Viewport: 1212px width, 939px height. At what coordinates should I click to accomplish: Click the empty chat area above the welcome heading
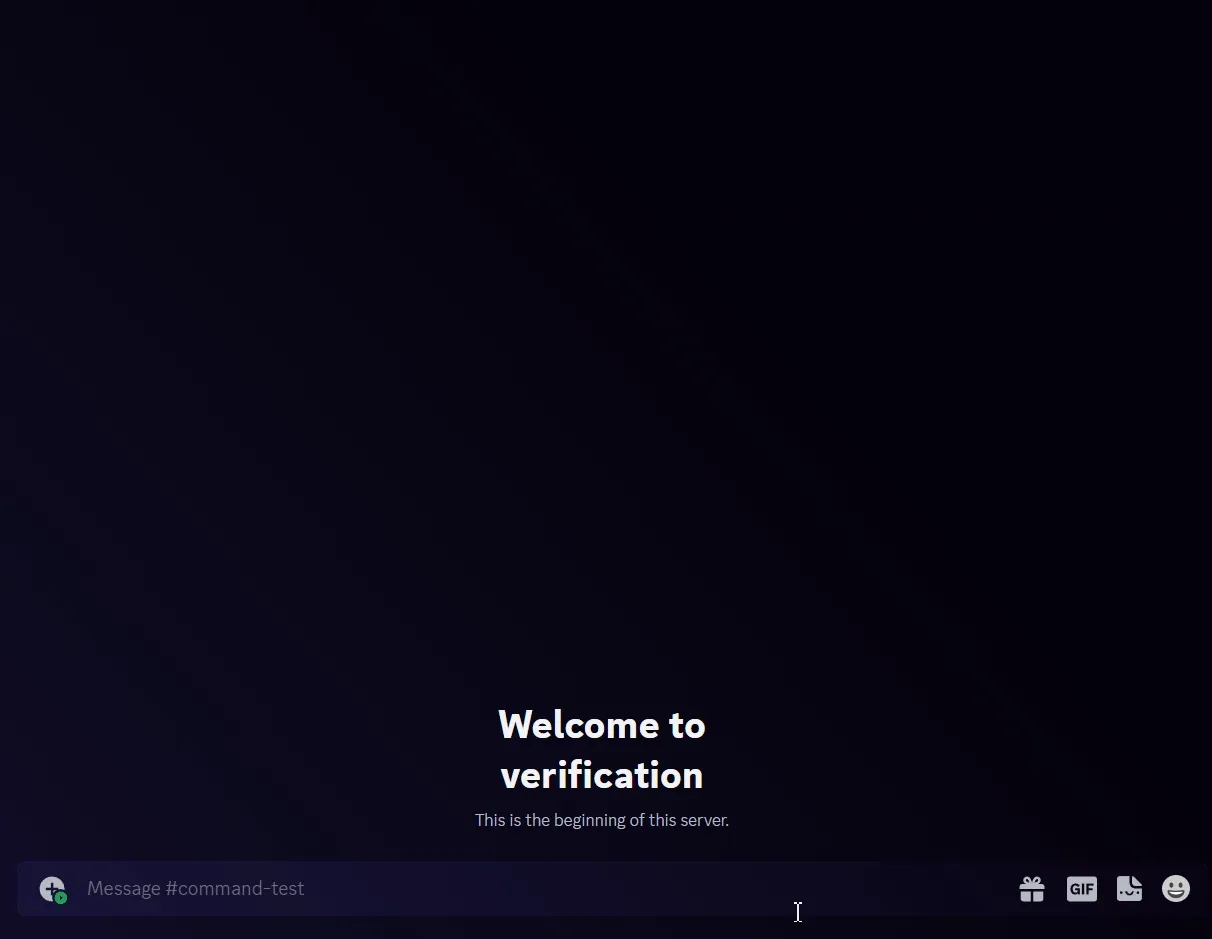click(600, 350)
